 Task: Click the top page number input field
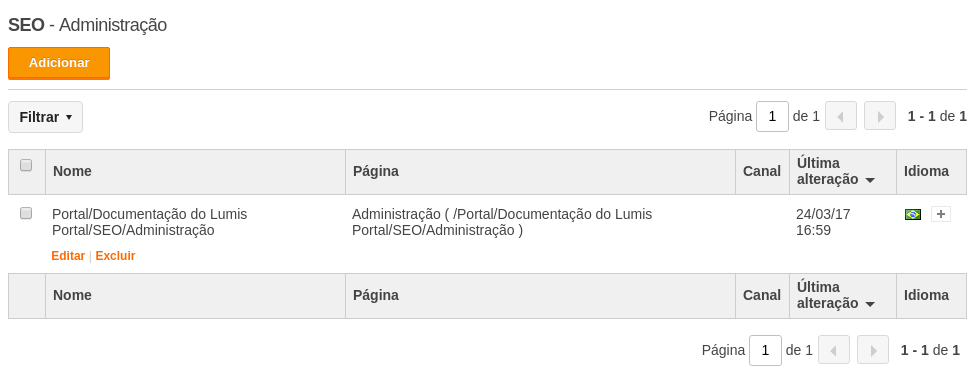click(x=772, y=116)
